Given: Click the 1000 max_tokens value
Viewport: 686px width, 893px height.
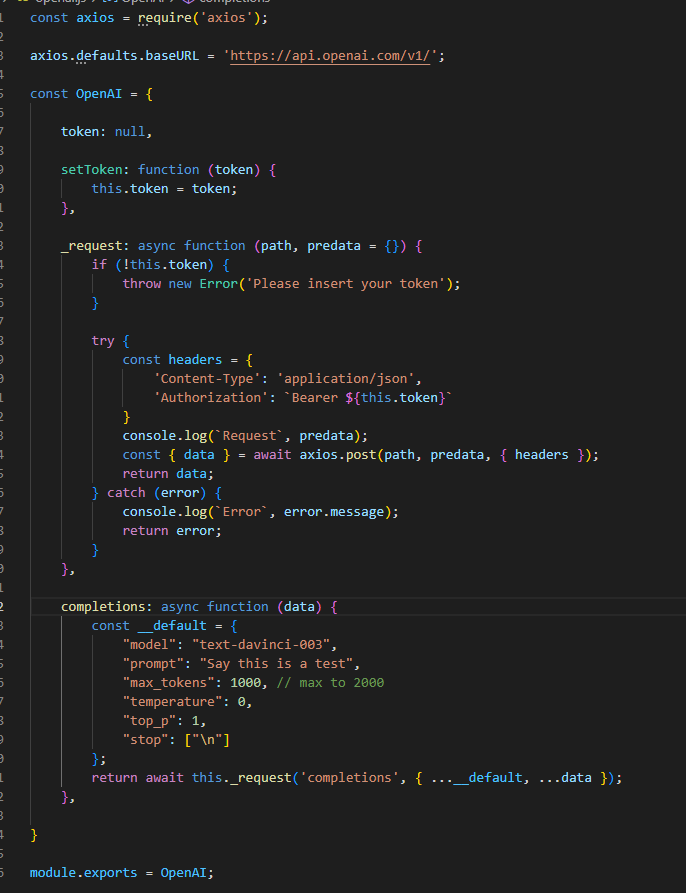Looking at the screenshot, I should (245, 682).
